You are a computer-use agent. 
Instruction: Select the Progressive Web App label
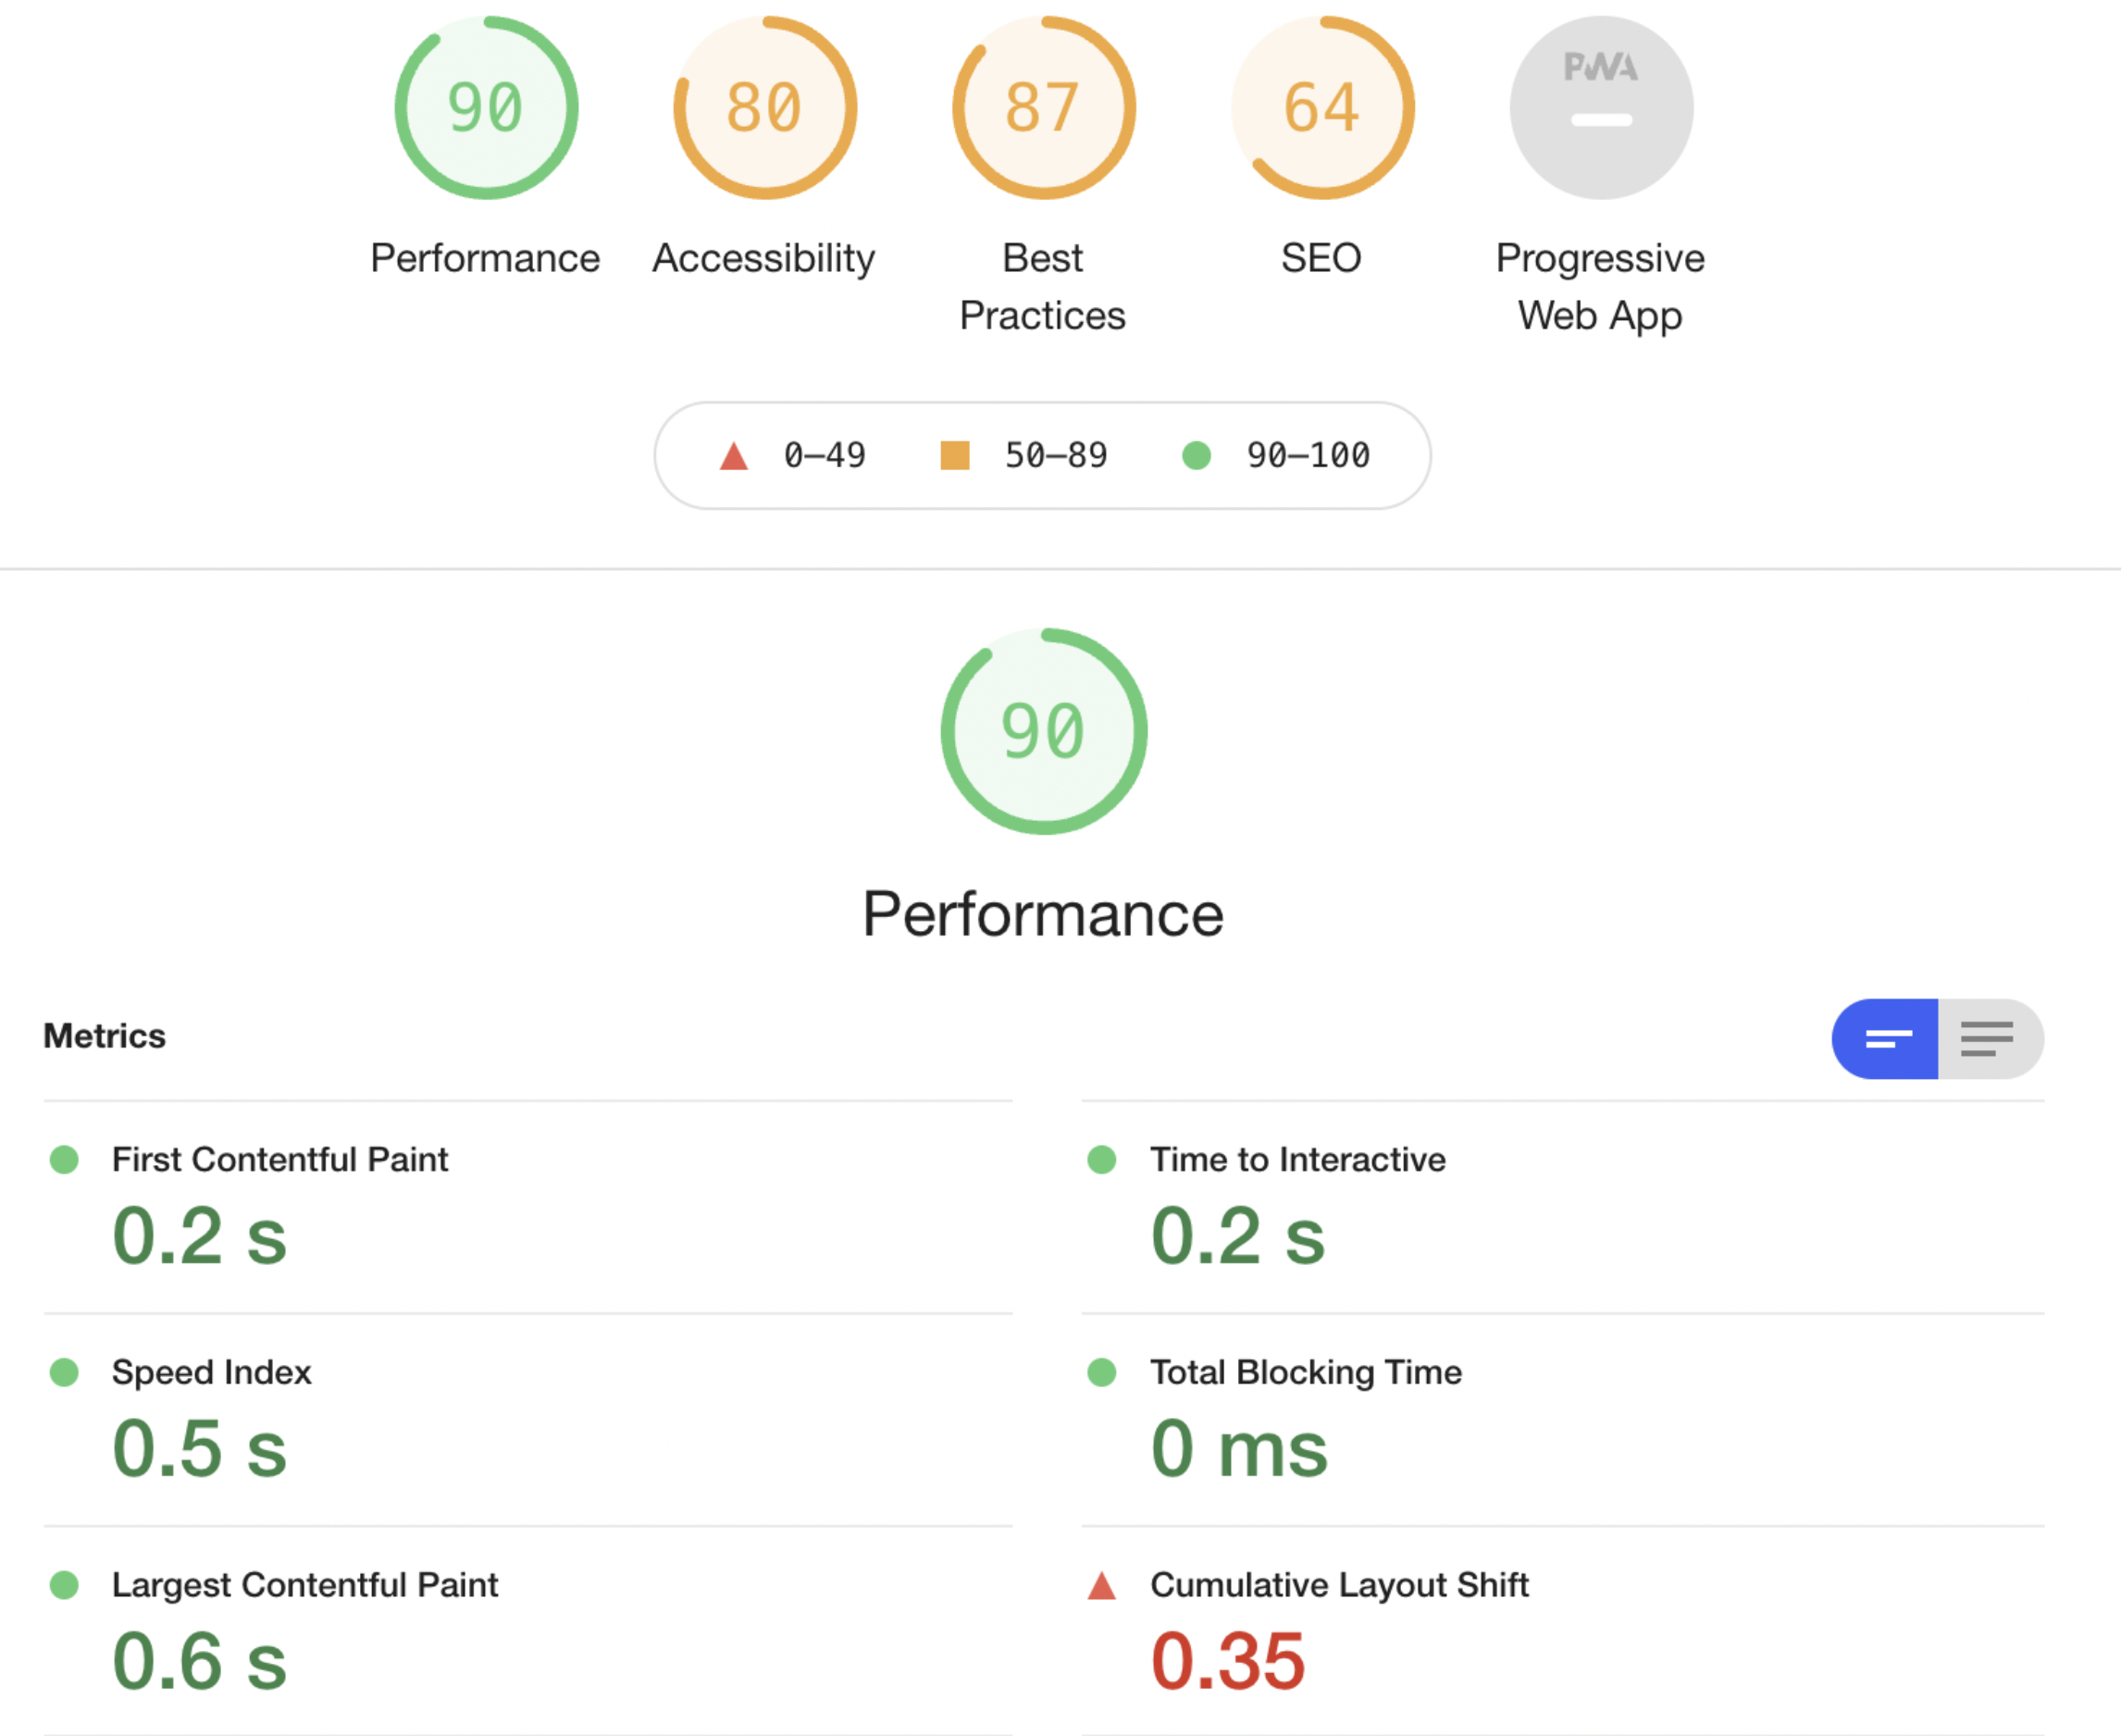point(1600,286)
